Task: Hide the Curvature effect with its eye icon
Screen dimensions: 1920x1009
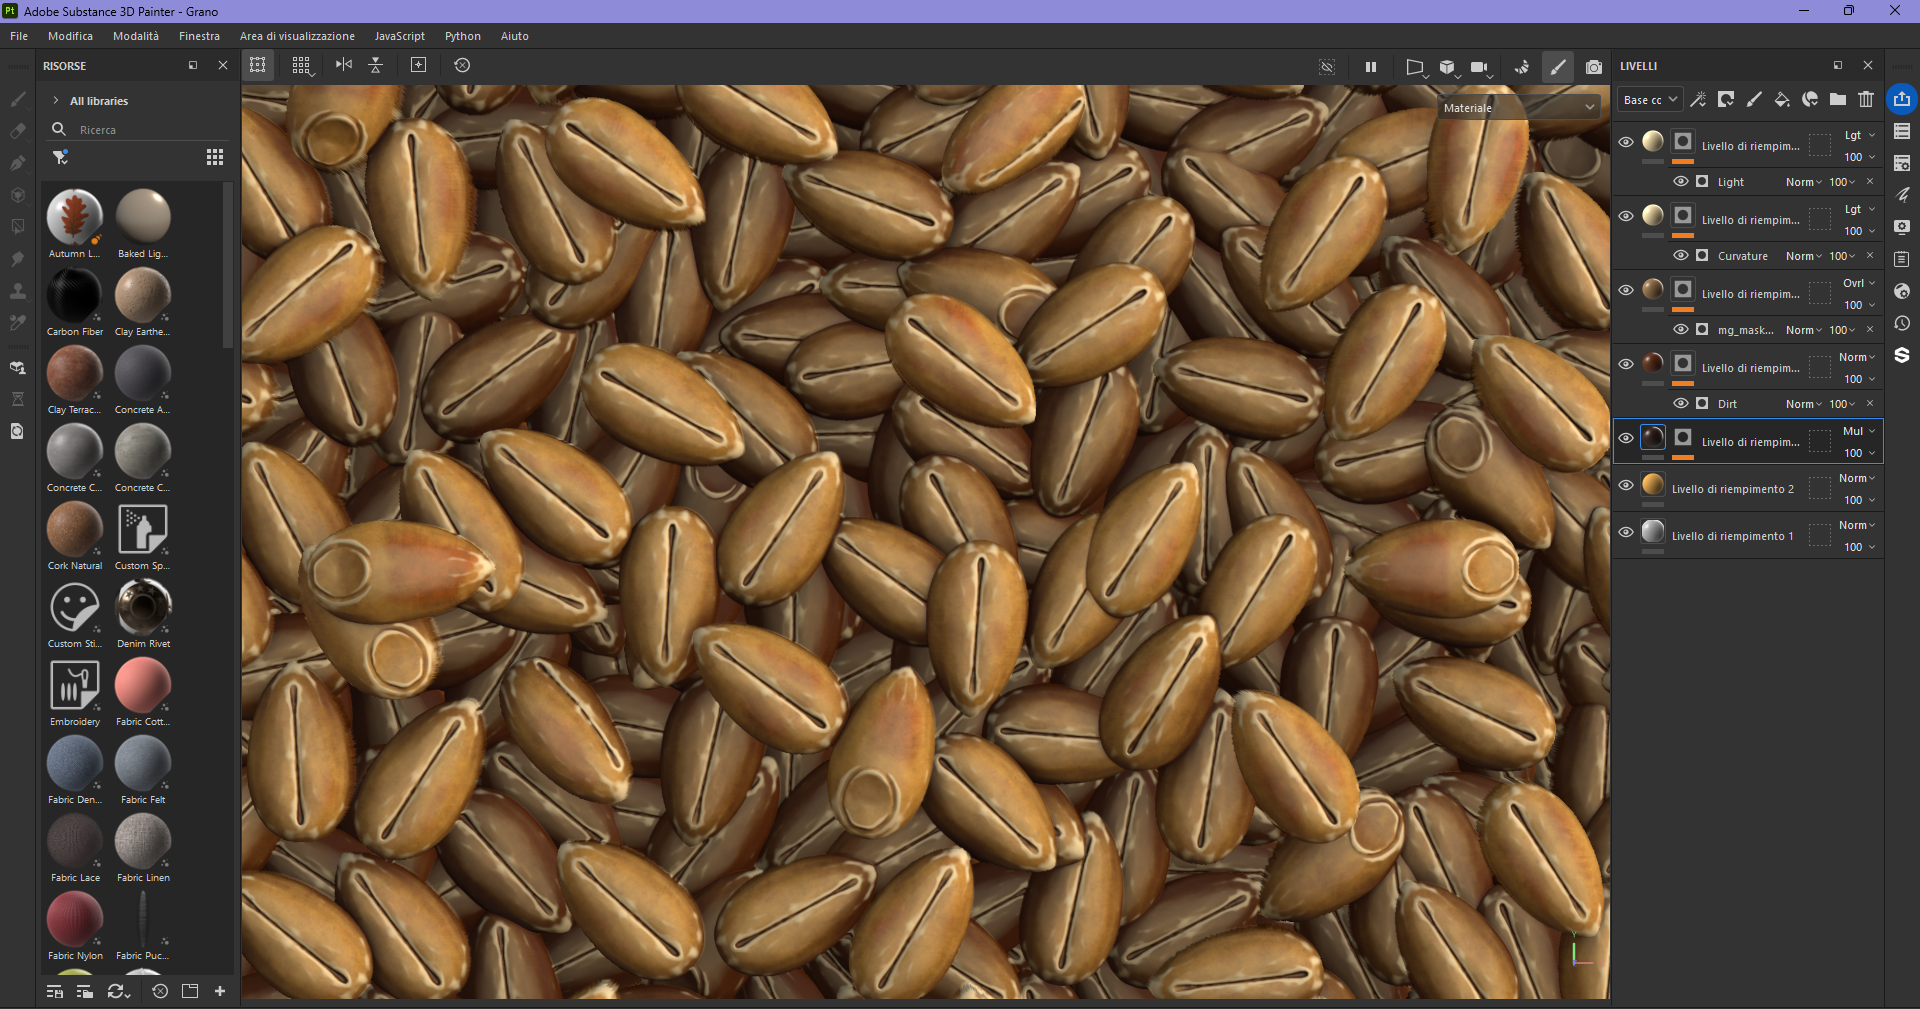Action: coord(1681,256)
